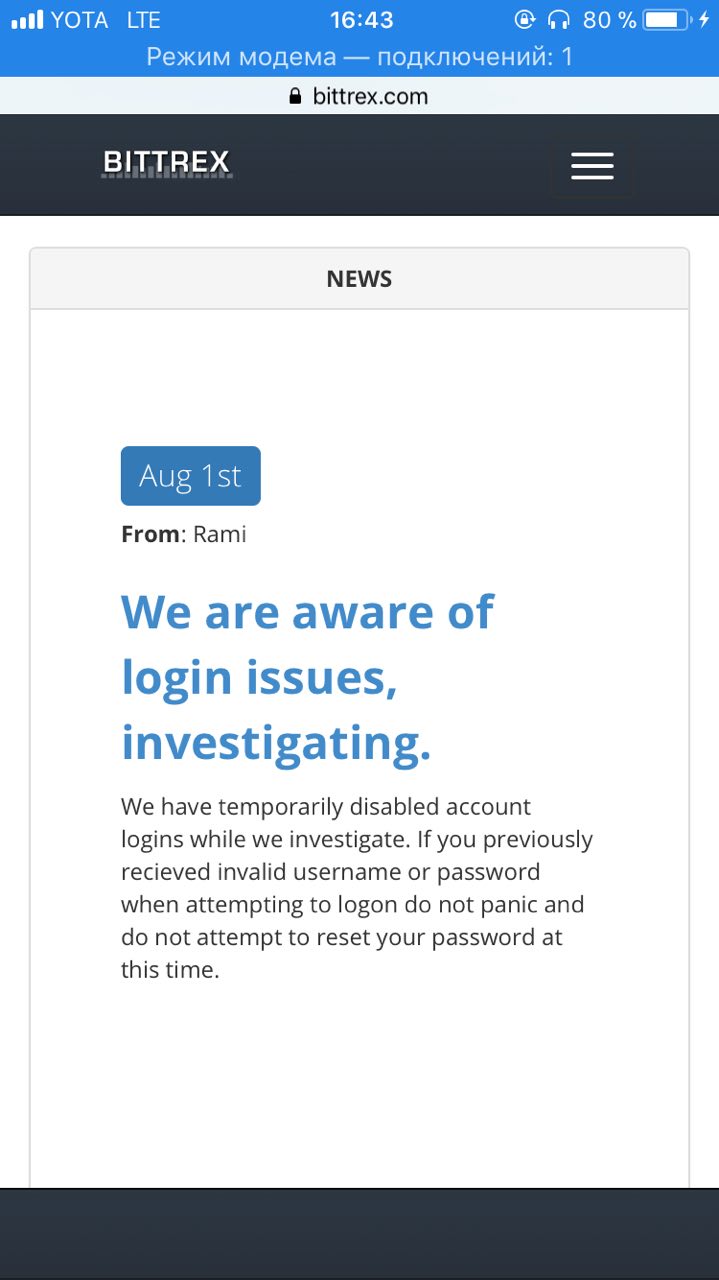Screen dimensions: 719x1280
Task: Tap the cellular signal strength bars
Action: 27,20
